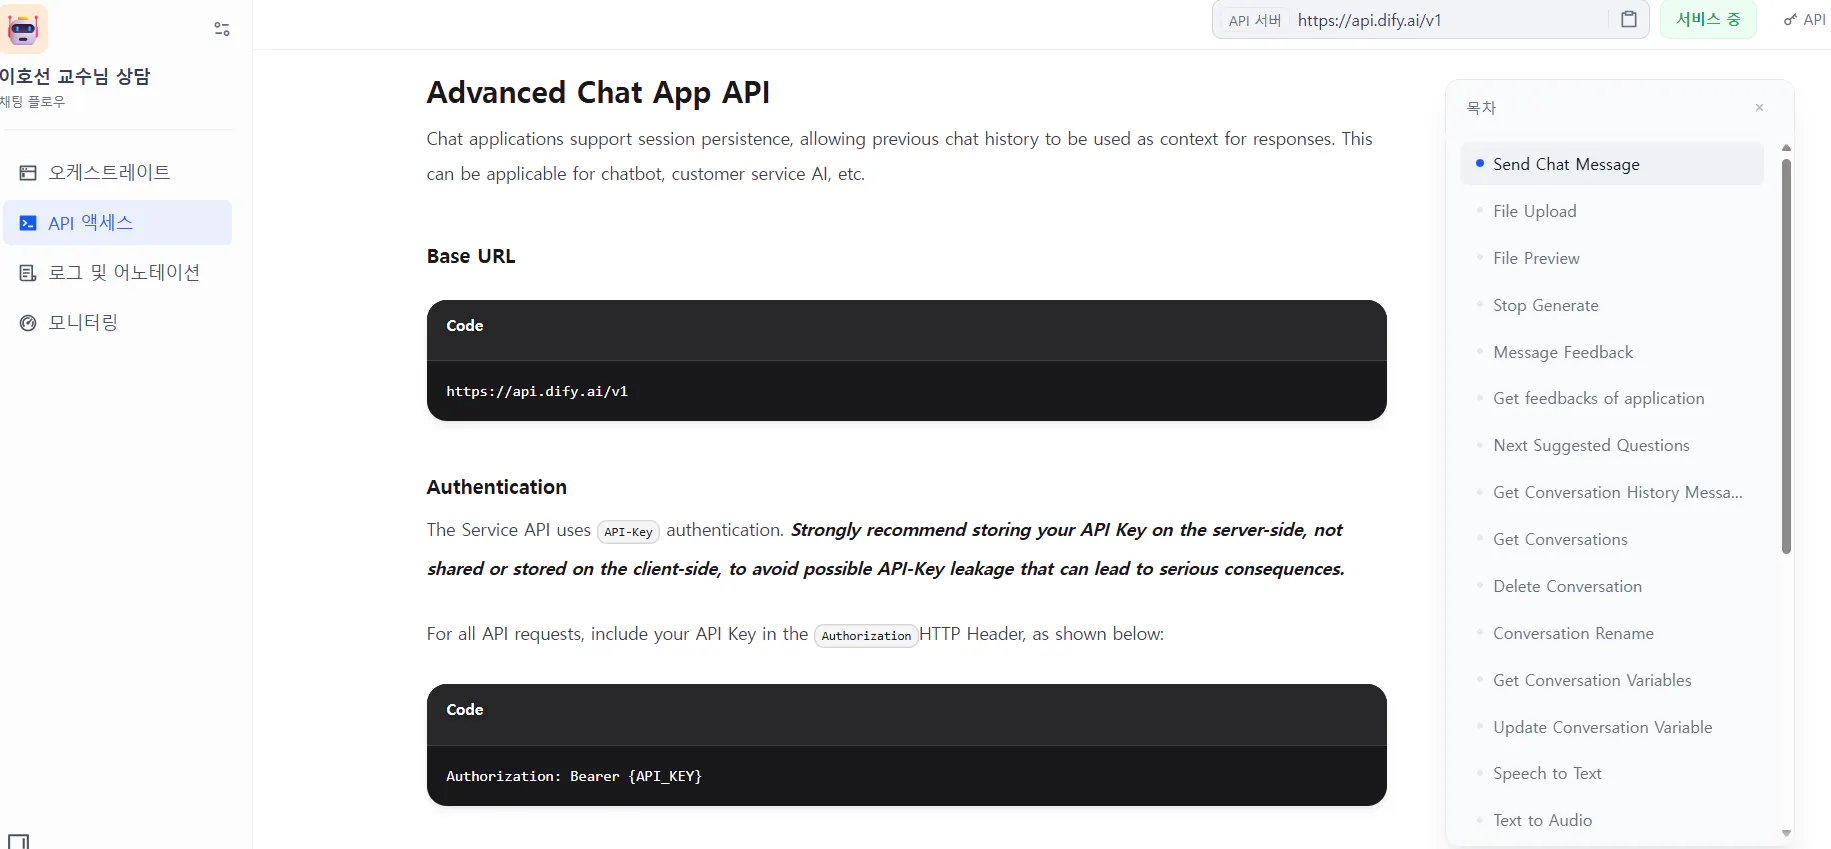Click the 모니터링 gauge icon
The image size is (1831, 849).
28,323
